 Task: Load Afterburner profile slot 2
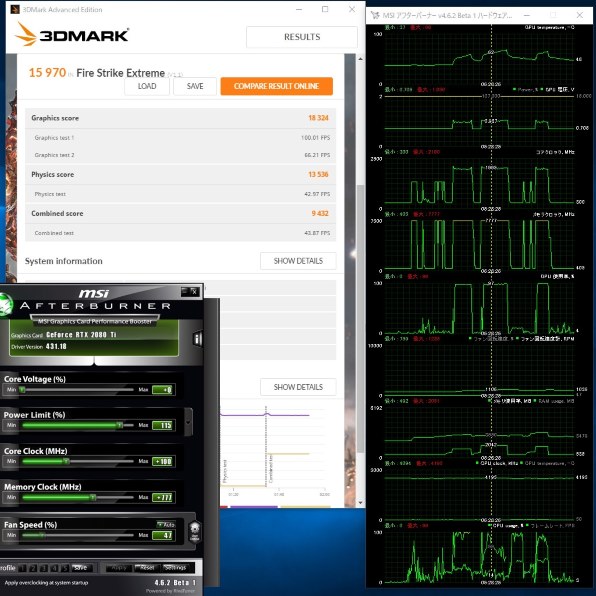click(x=33, y=568)
